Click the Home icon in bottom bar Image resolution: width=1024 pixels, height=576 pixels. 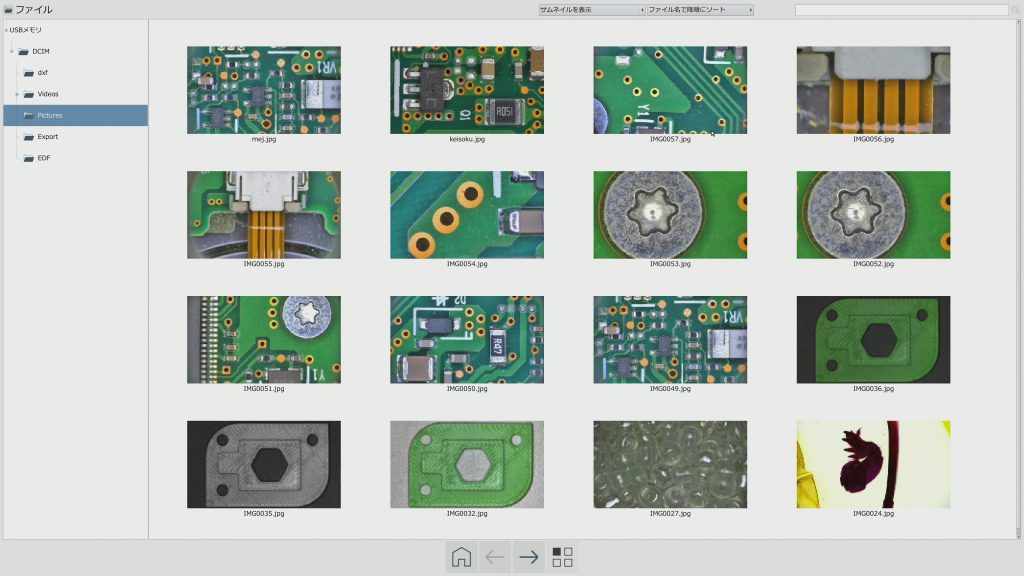461,557
